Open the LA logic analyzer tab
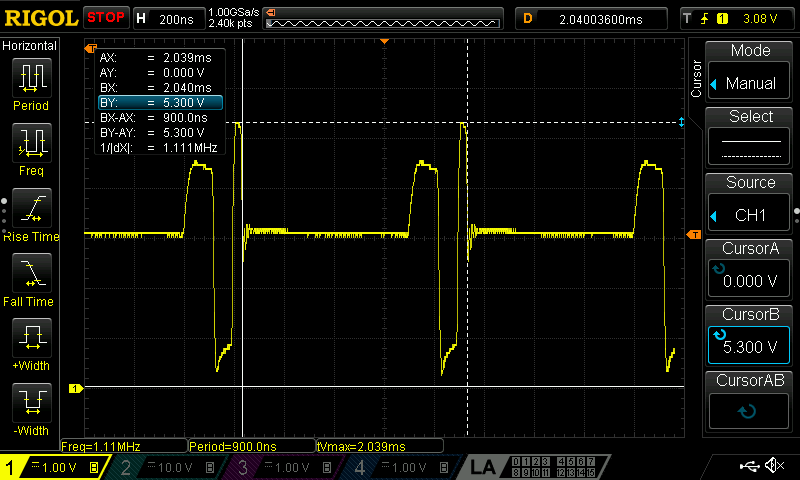 (483, 467)
